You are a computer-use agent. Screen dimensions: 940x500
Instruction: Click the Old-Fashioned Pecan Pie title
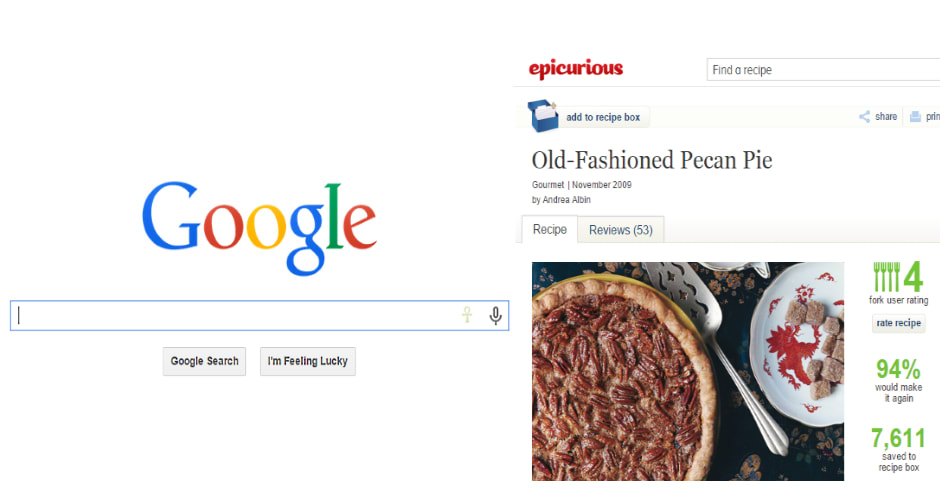(x=652, y=160)
